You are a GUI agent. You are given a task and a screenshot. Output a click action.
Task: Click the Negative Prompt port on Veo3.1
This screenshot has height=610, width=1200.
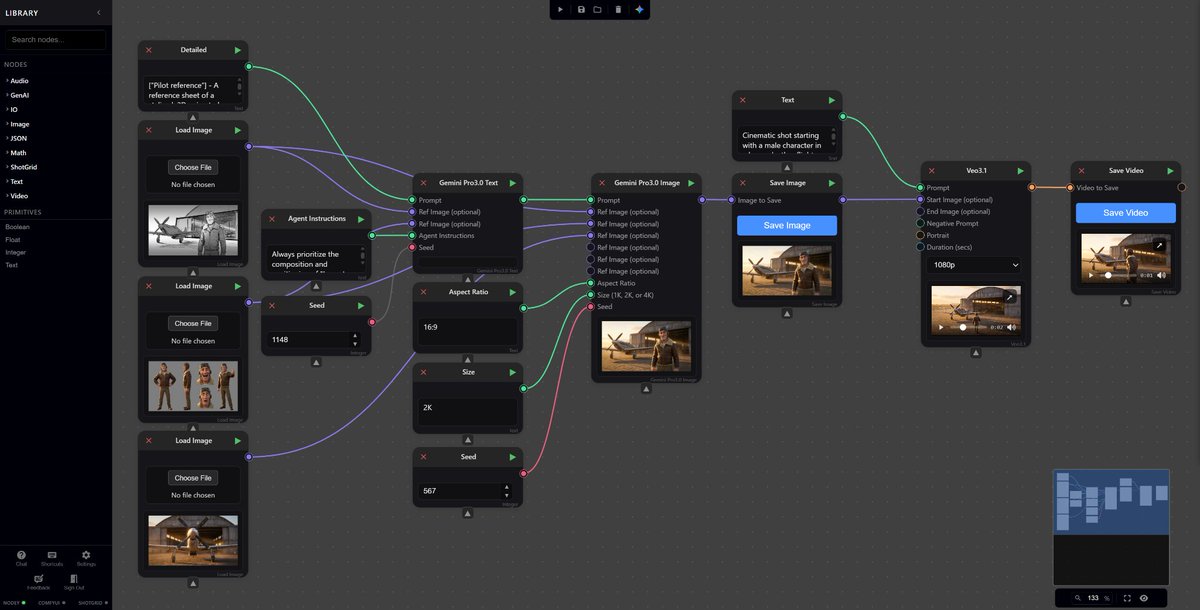(920, 223)
